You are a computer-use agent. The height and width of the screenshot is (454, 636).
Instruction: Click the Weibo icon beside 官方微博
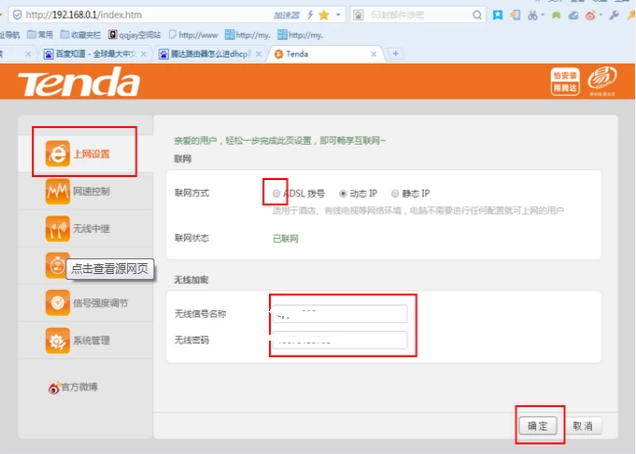click(x=56, y=387)
